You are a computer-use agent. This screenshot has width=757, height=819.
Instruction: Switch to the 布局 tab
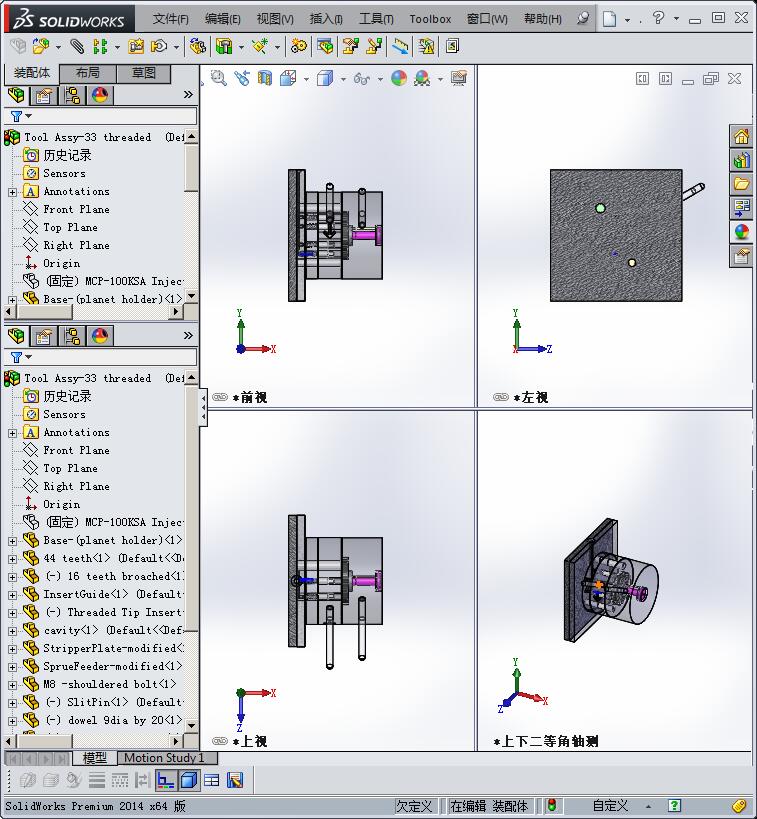(x=88, y=73)
